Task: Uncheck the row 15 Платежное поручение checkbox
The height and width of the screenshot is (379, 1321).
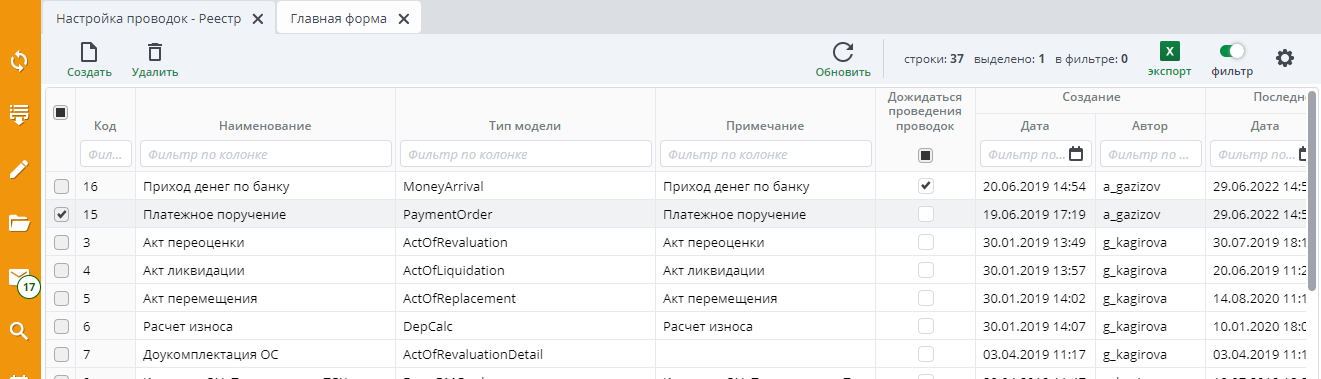Action: [61, 214]
